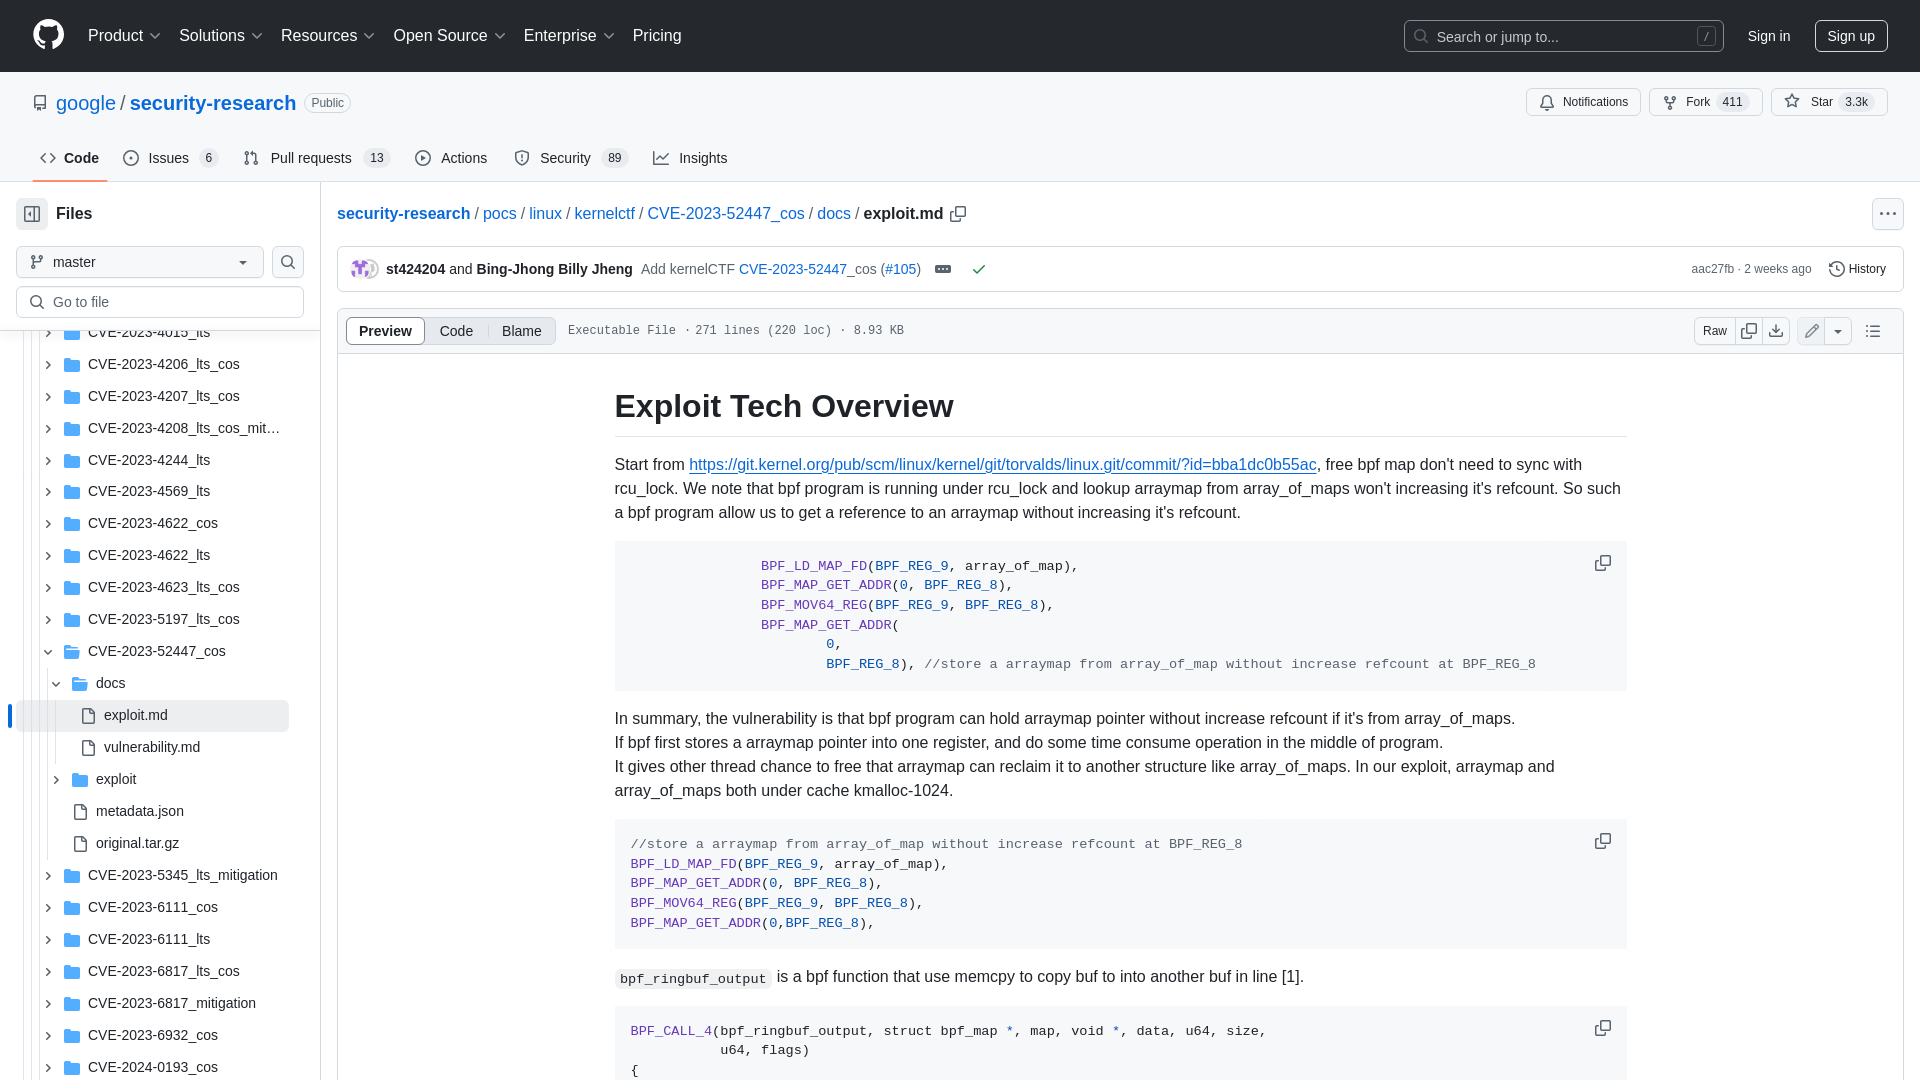The height and width of the screenshot is (1080, 1920).
Task: Fork the security-research repository
Action: 1705,102
